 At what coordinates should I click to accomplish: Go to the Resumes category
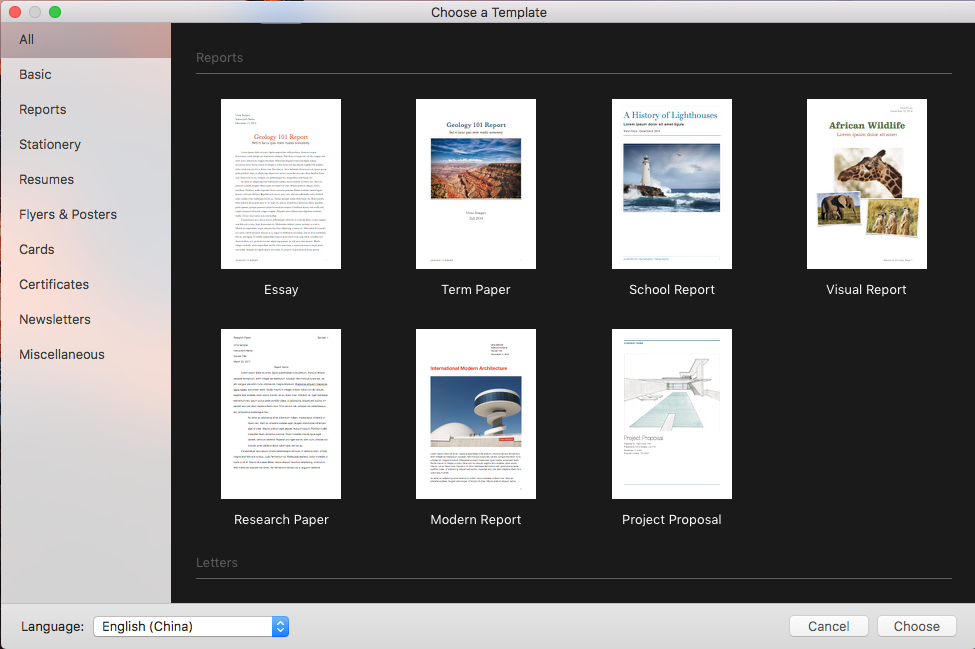pyautogui.click(x=47, y=180)
